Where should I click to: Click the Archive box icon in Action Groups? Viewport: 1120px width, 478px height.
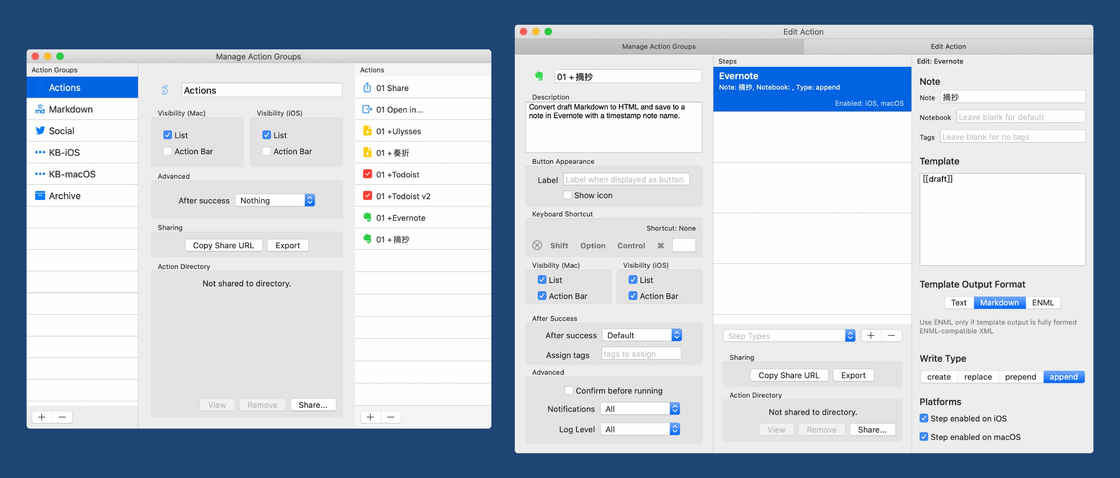40,196
